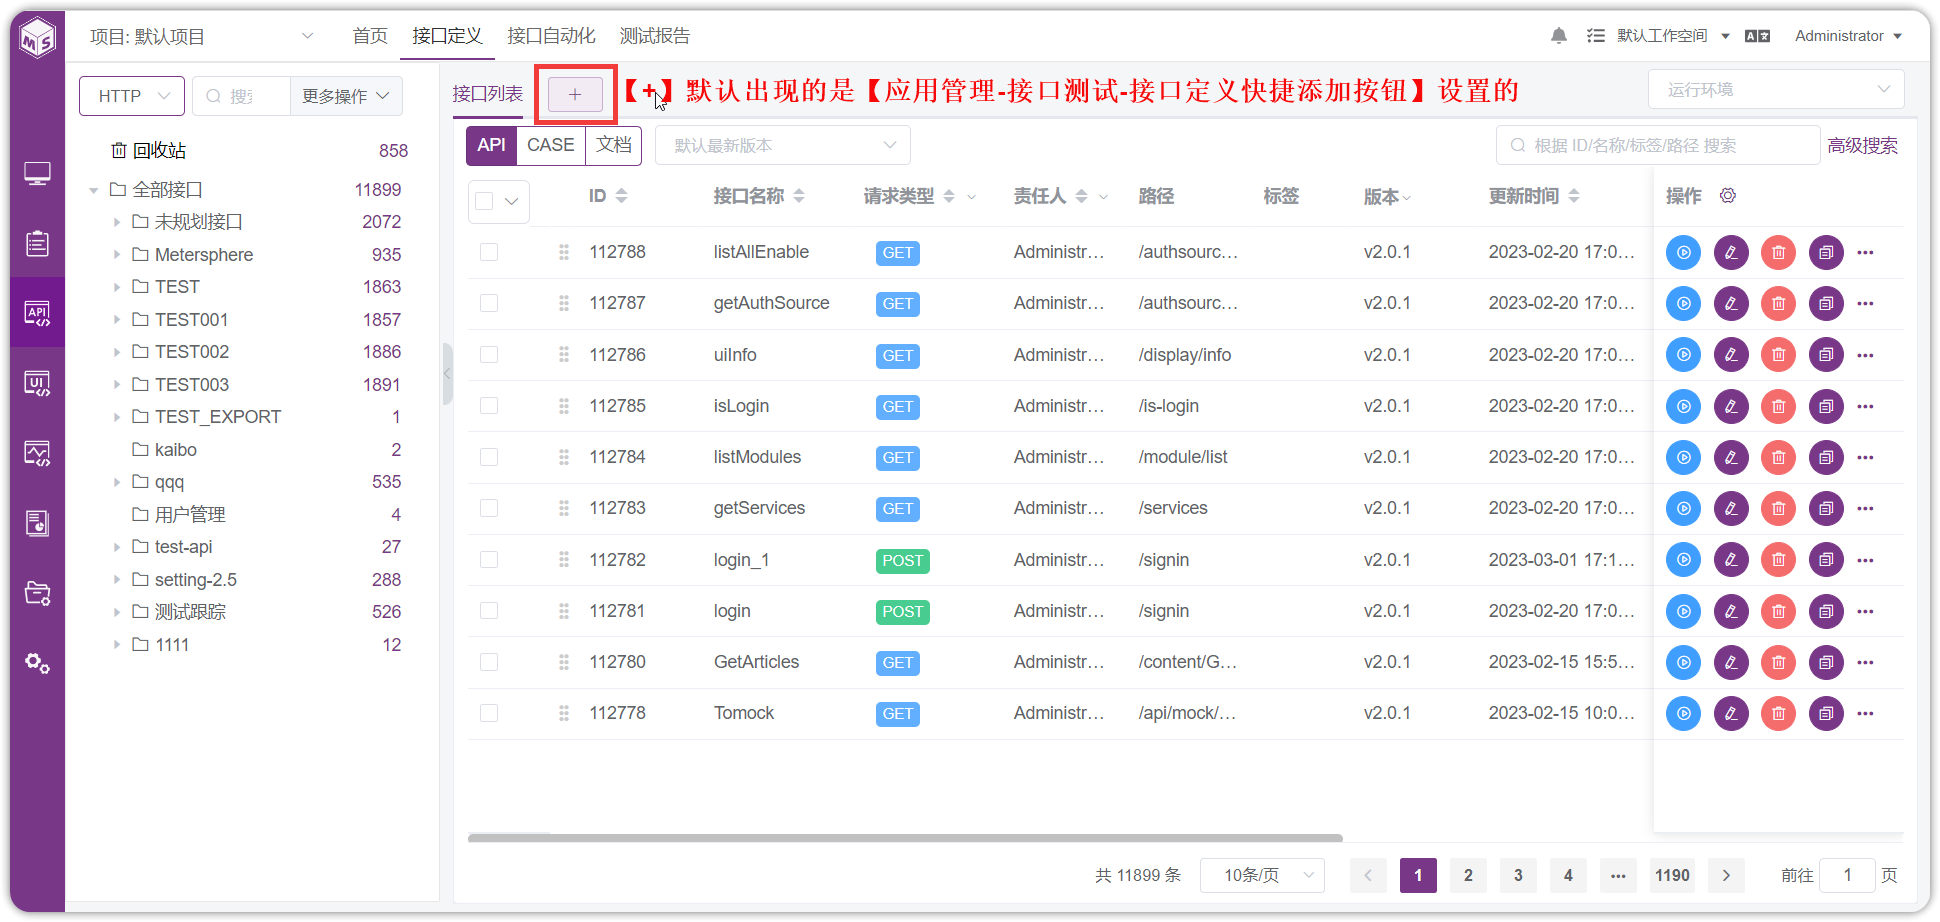
Task: Check the Tomock row checkbox
Action: [489, 713]
